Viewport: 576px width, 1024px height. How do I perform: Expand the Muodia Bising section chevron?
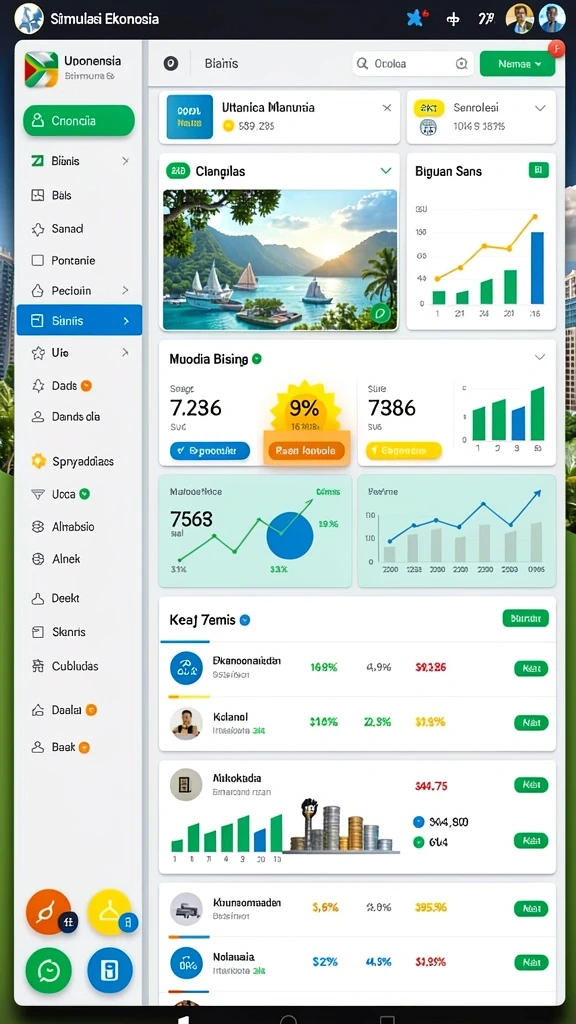540,357
